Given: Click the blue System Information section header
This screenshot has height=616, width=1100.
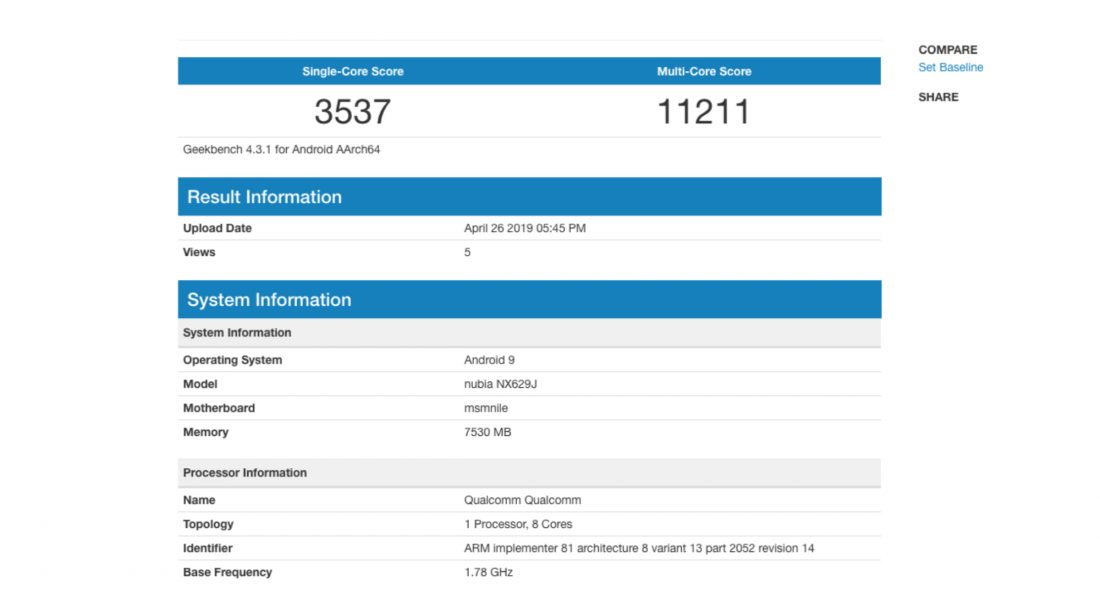Looking at the screenshot, I should (x=269, y=300).
